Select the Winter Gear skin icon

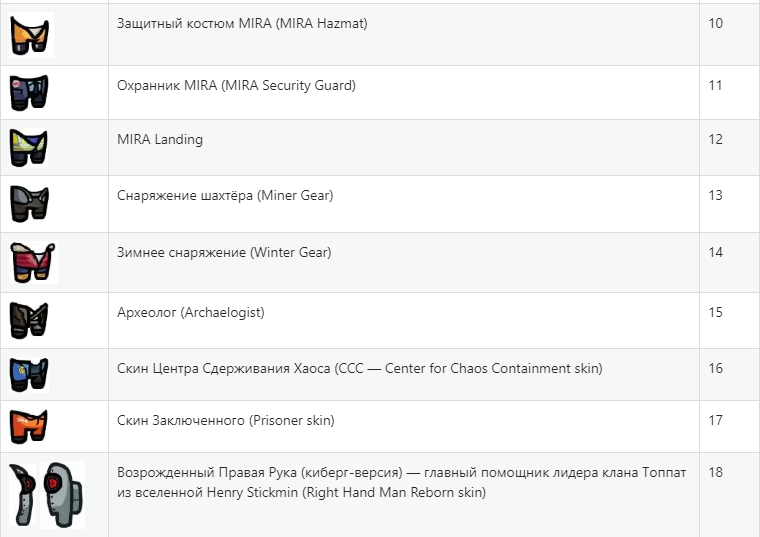pyautogui.click(x=33, y=262)
